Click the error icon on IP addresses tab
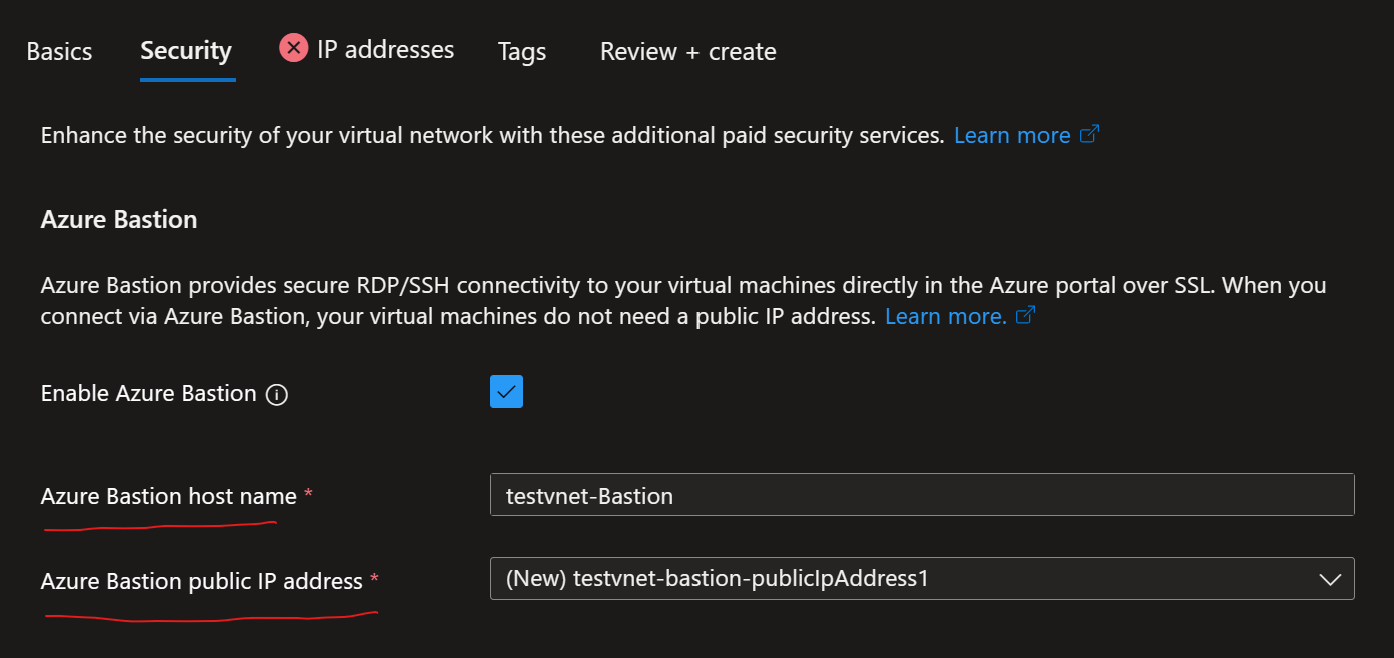1394x658 pixels. coord(291,47)
